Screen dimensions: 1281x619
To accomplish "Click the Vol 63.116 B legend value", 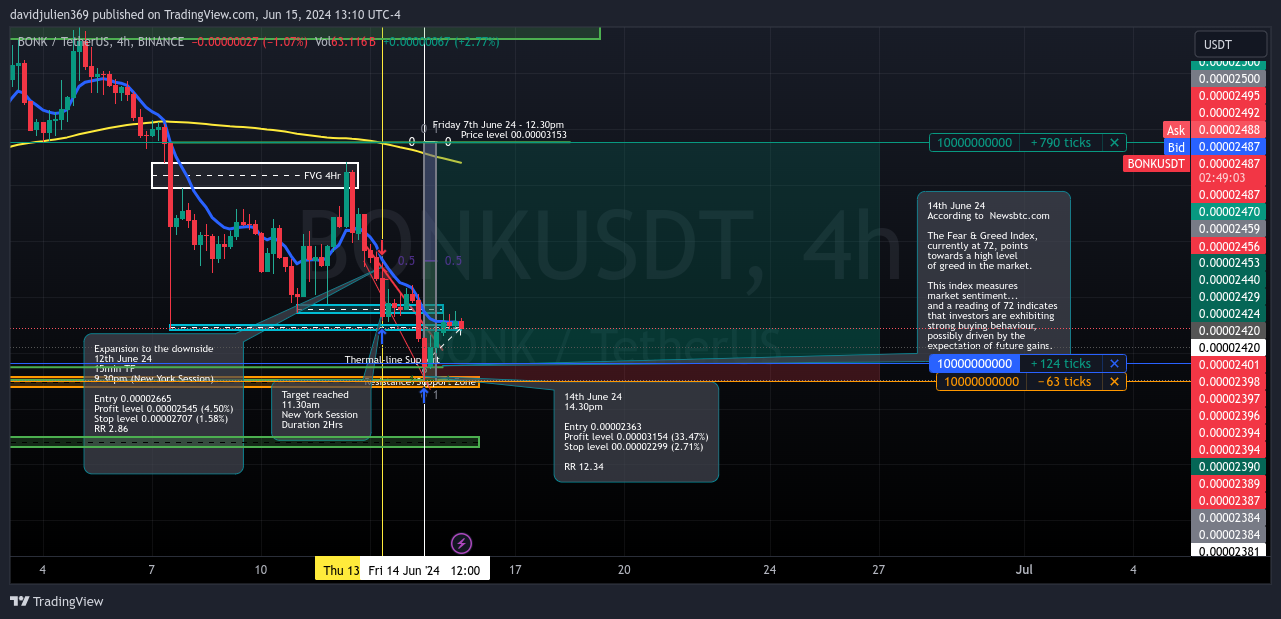I will 345,42.
